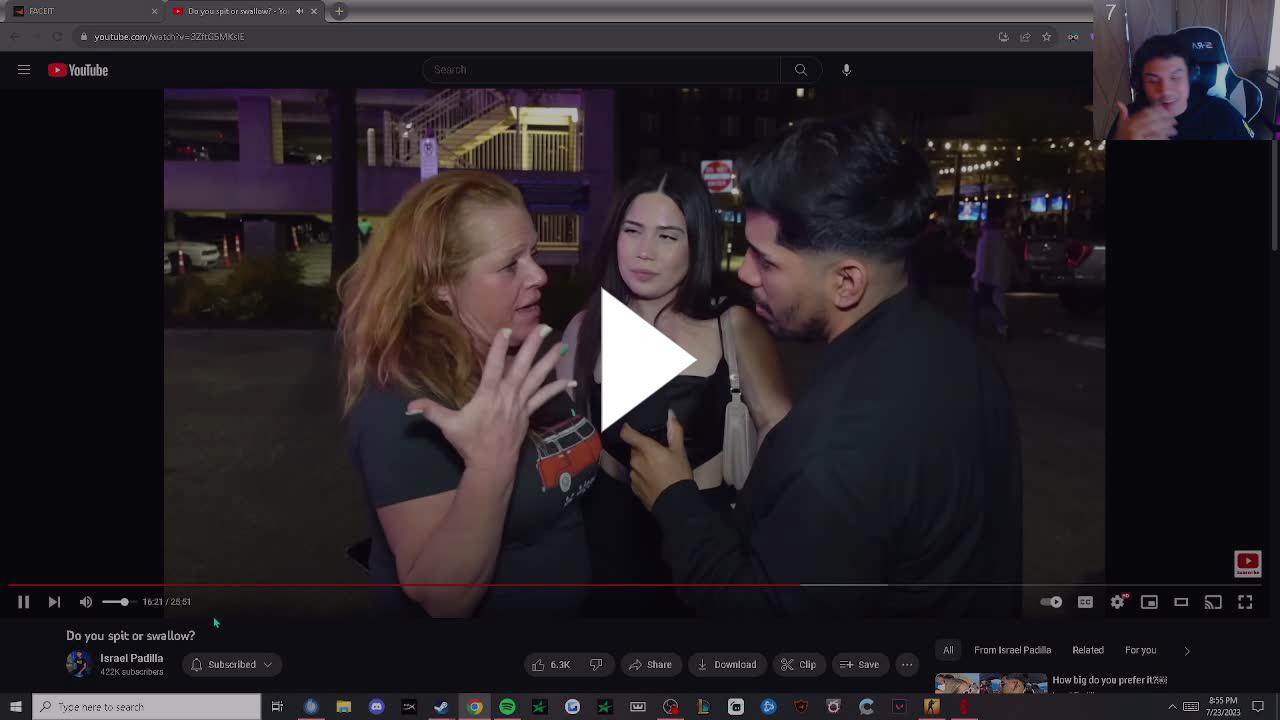Switch to the FACEIT browser tab
1280x720 pixels.
(x=80, y=11)
